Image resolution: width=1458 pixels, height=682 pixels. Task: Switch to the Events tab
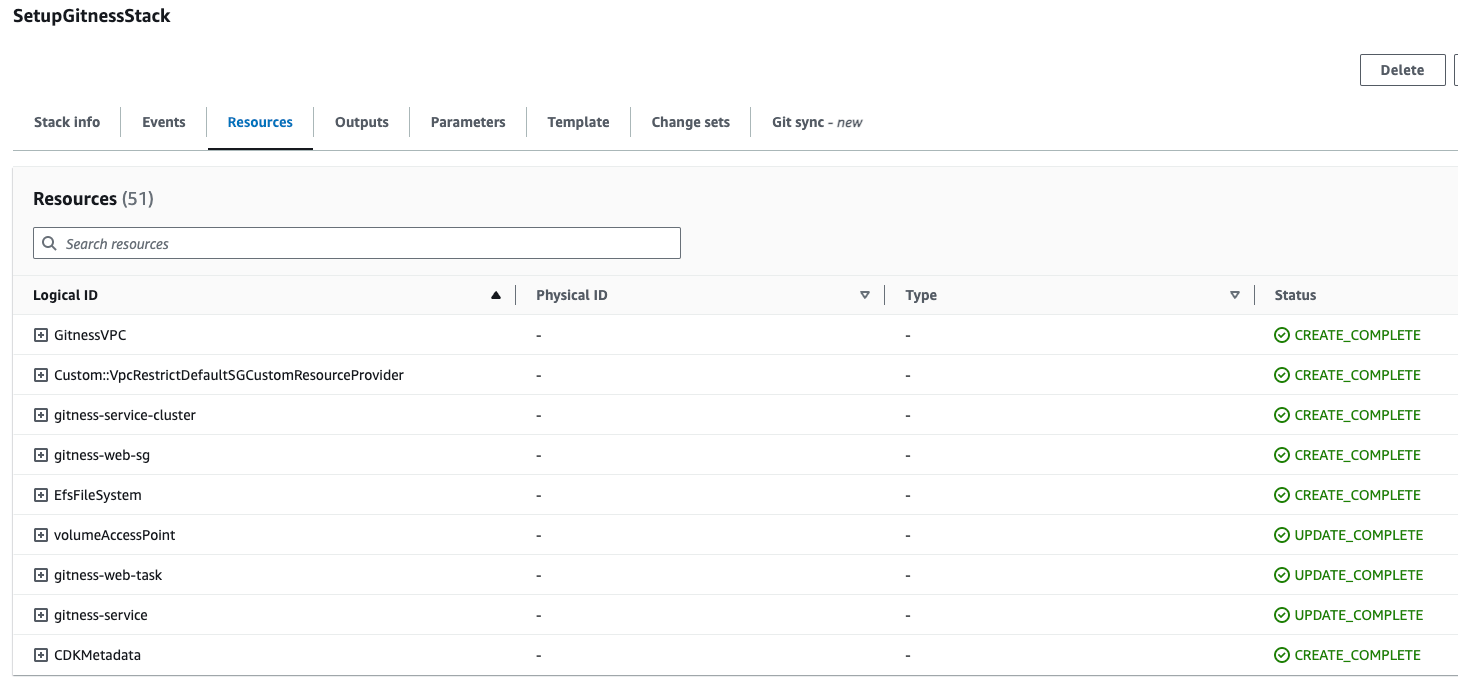pyautogui.click(x=164, y=122)
